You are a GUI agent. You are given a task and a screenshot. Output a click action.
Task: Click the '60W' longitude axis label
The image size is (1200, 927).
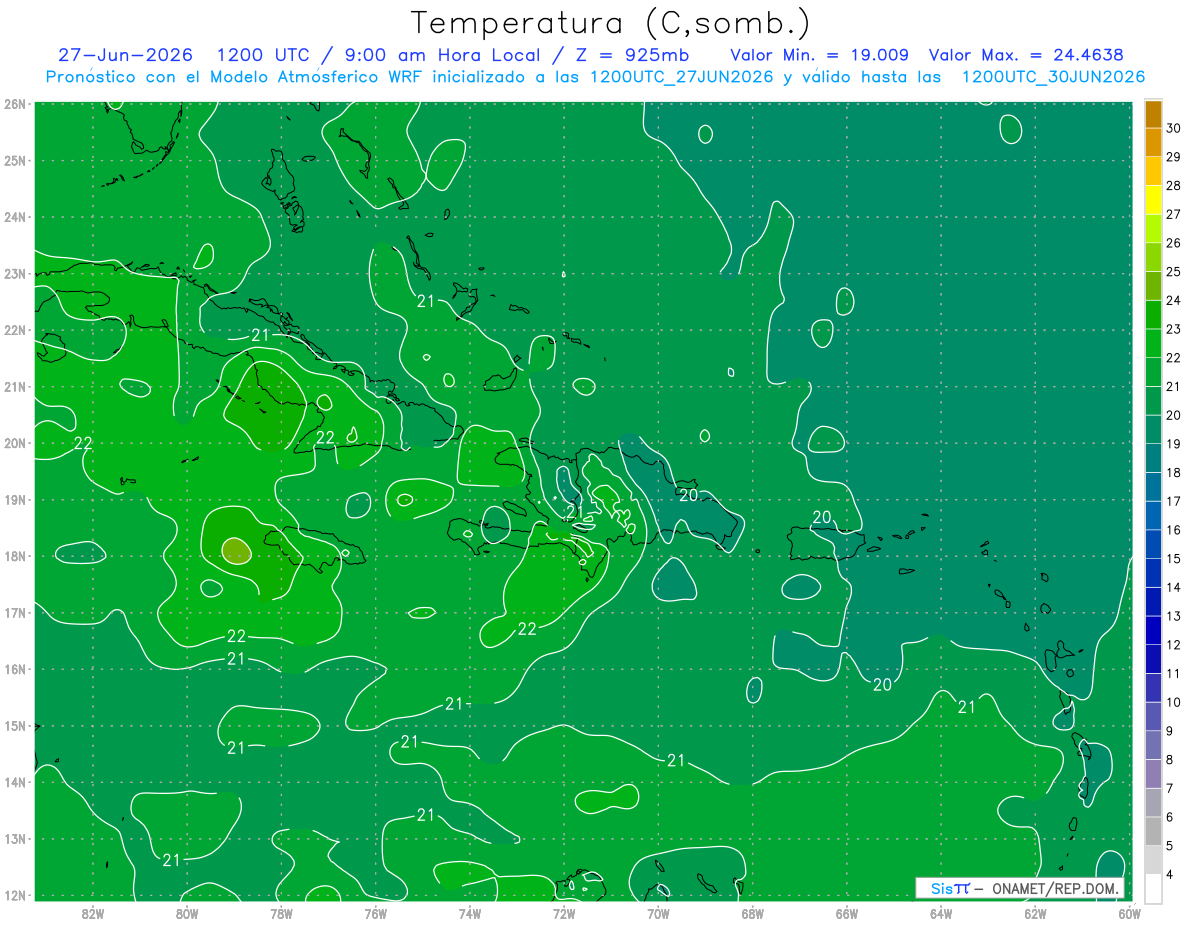pyautogui.click(x=1129, y=913)
